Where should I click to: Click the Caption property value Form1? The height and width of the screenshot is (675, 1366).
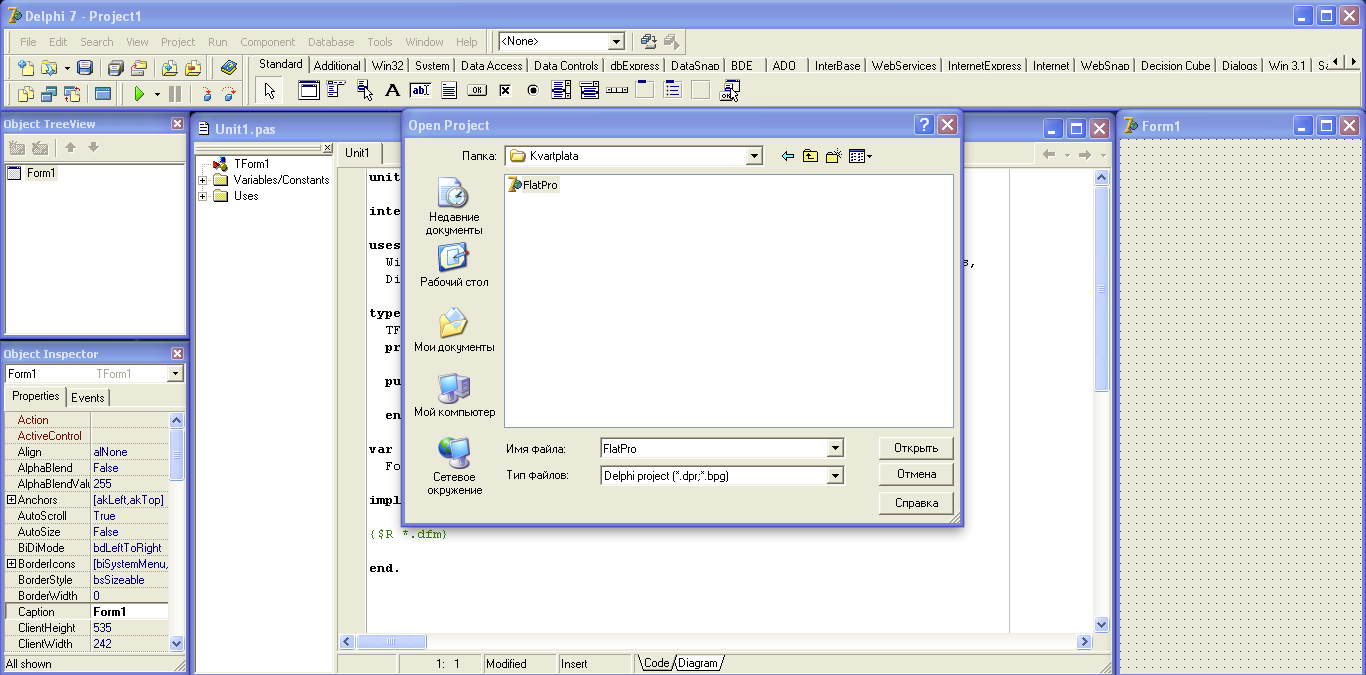point(129,612)
